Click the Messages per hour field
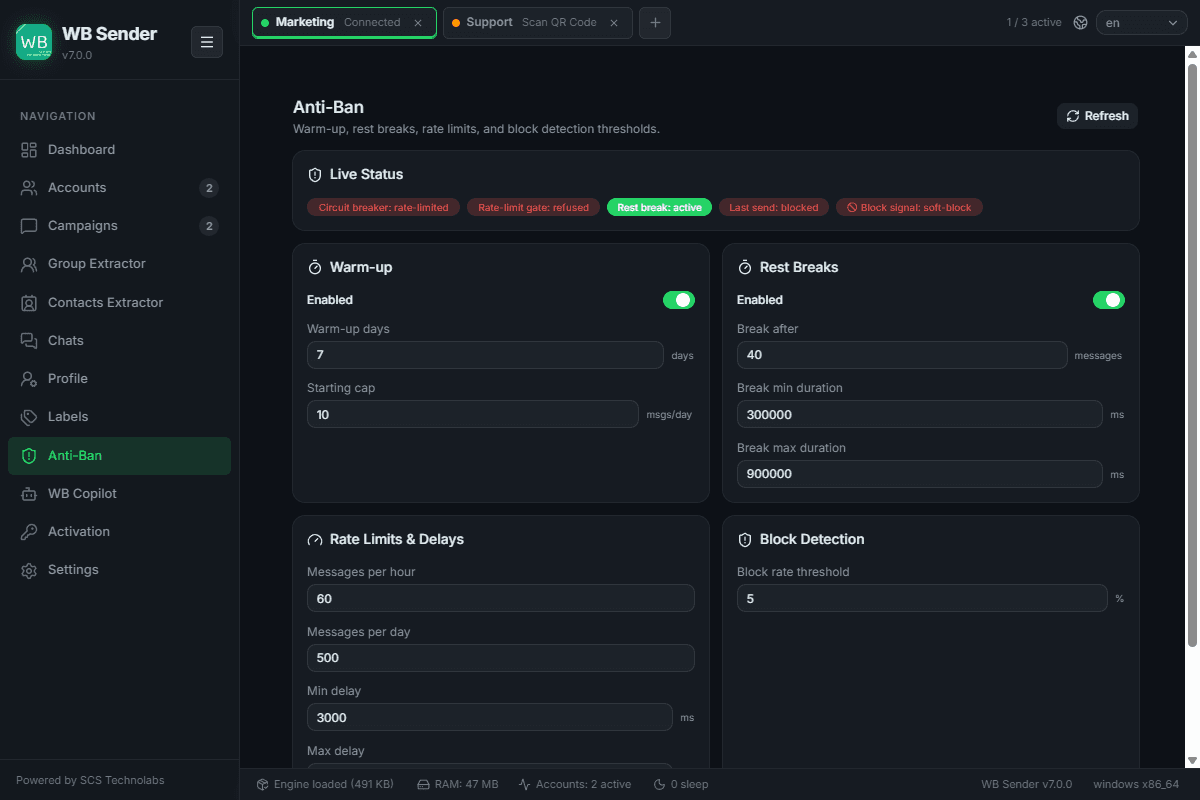This screenshot has width=1200, height=800. 501,599
